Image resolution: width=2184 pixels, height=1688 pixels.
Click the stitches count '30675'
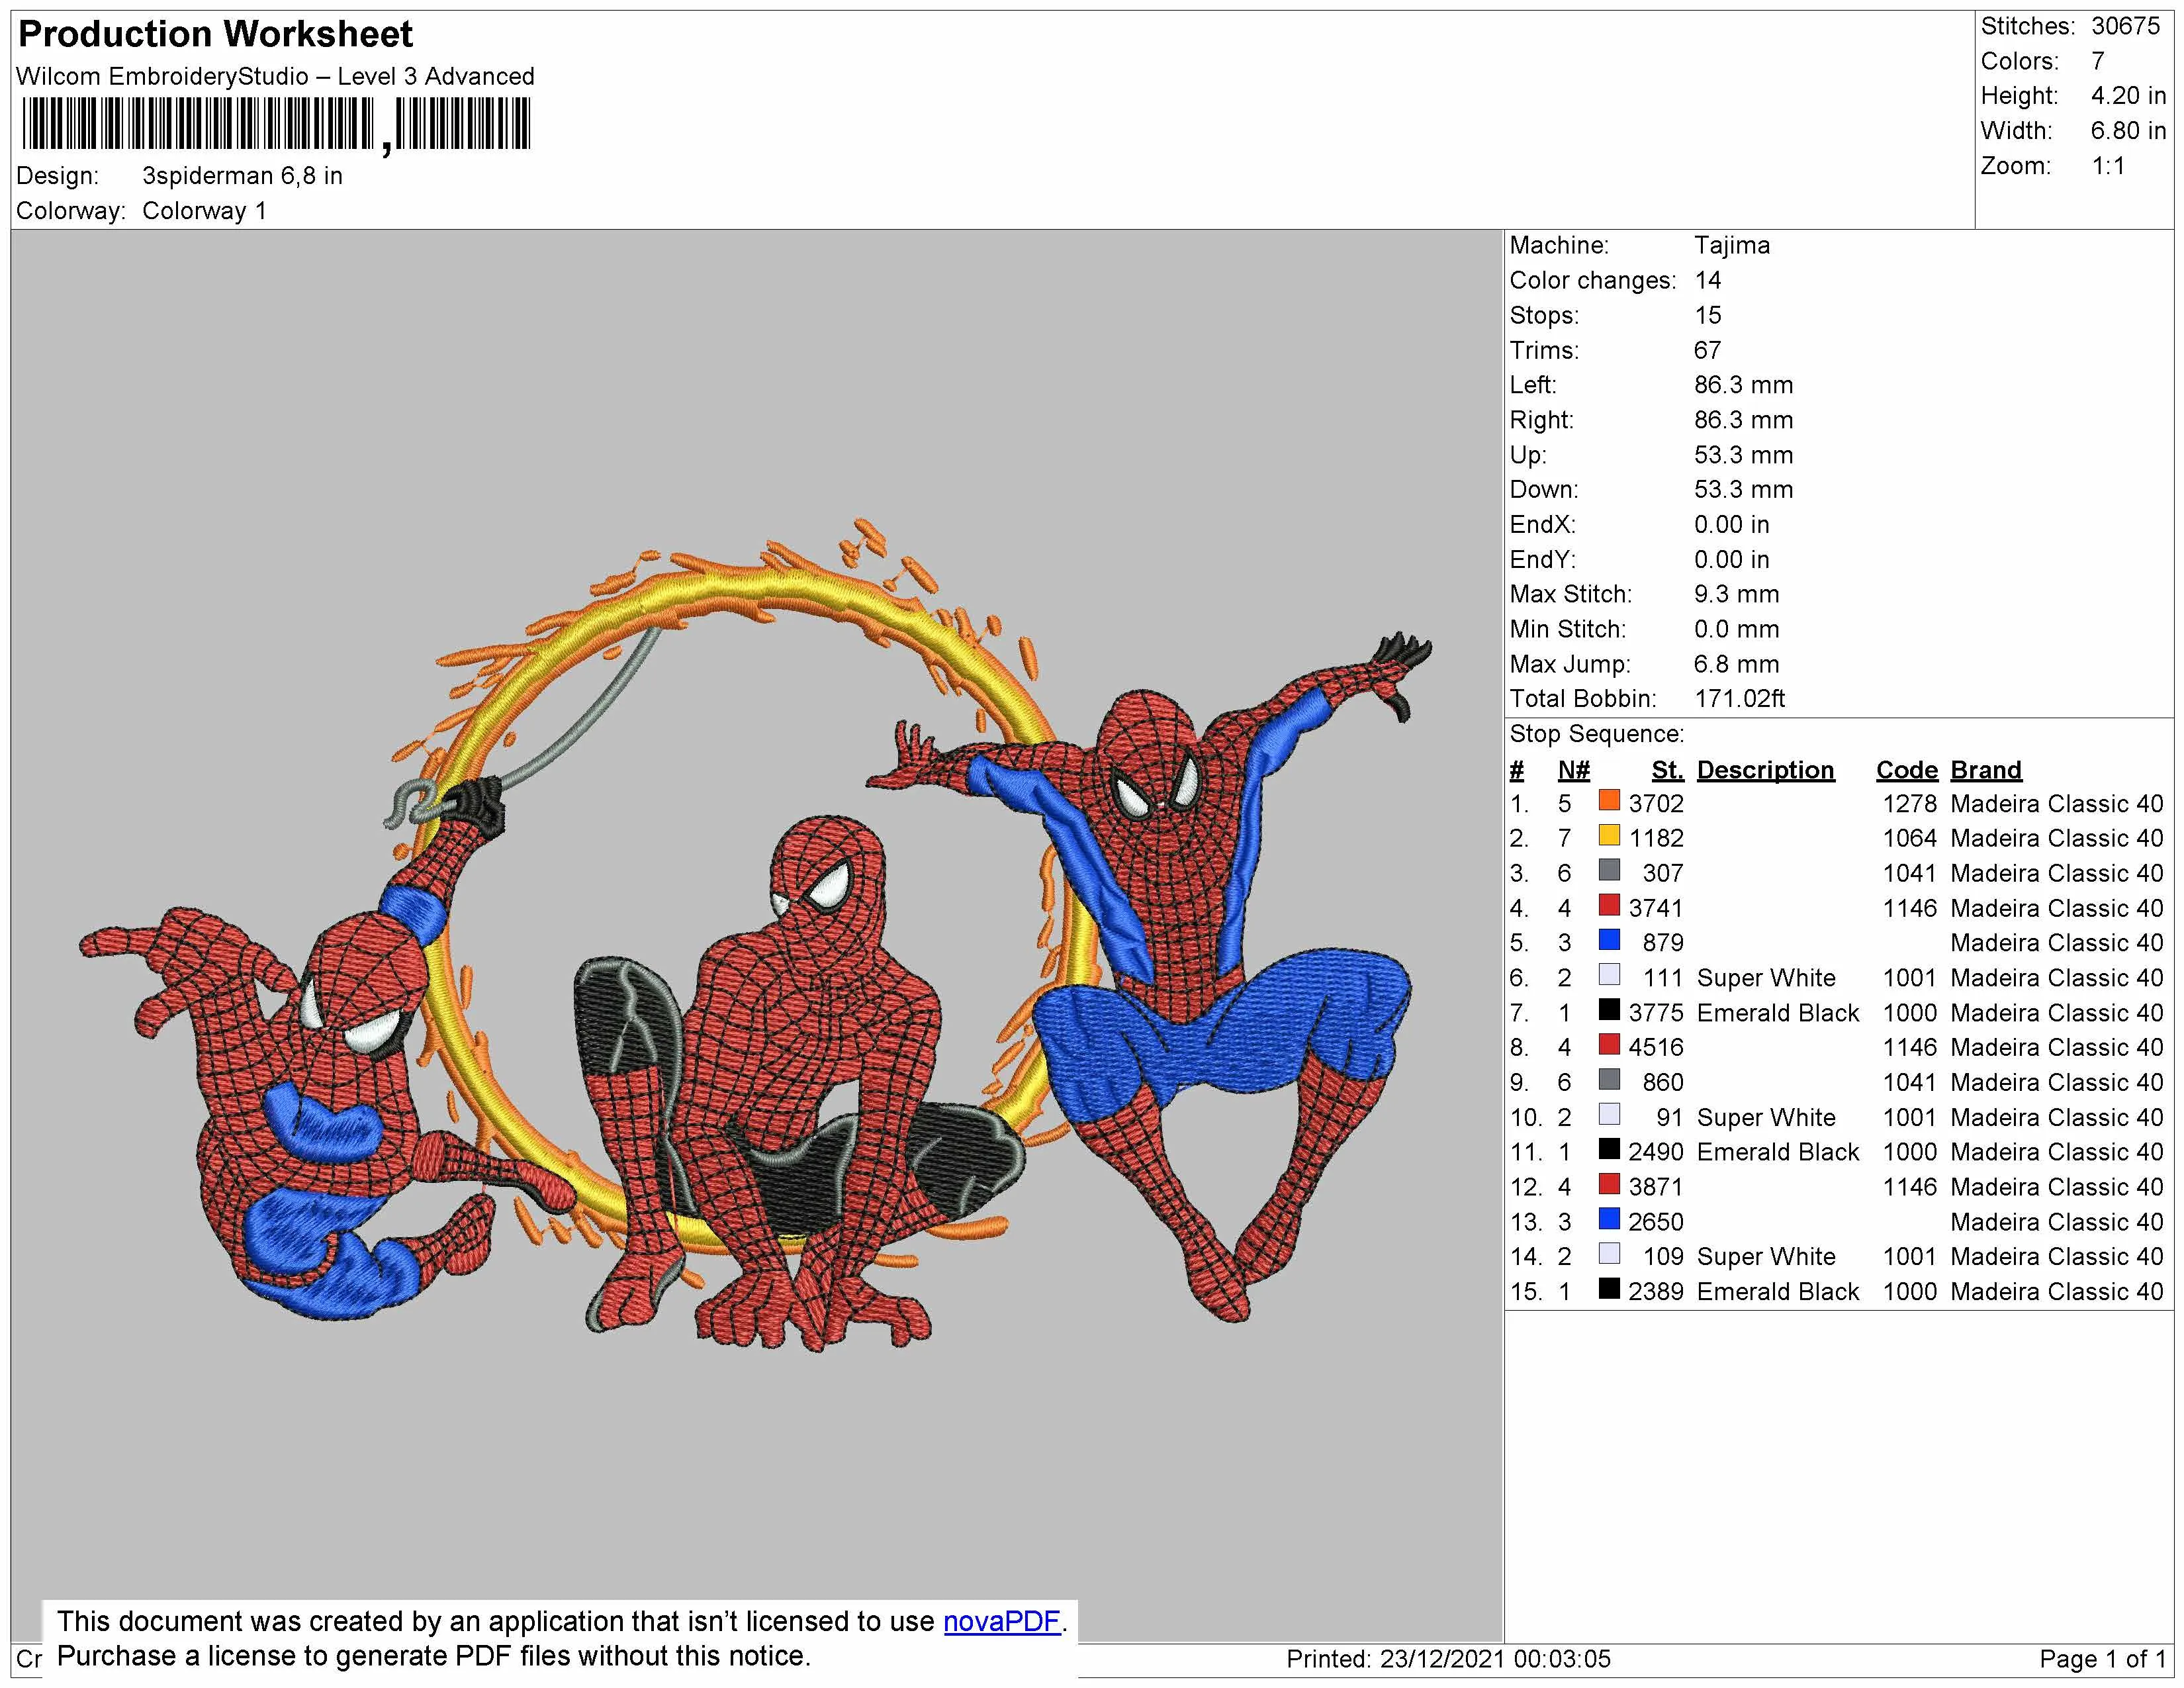pyautogui.click(x=2125, y=26)
